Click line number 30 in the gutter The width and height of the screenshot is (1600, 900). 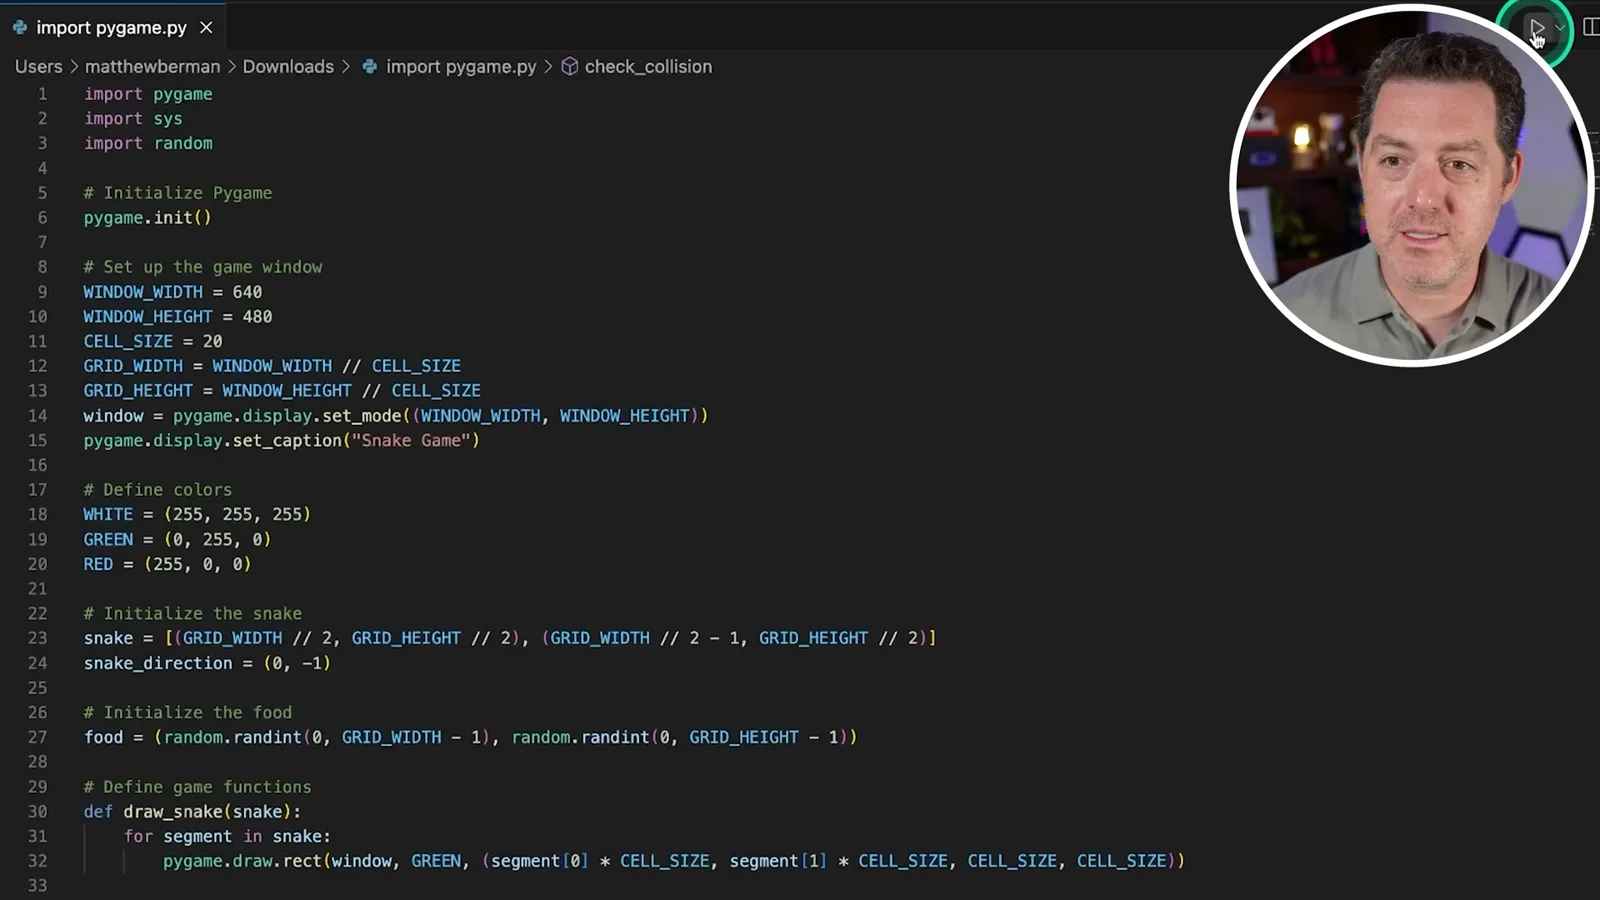pos(37,812)
